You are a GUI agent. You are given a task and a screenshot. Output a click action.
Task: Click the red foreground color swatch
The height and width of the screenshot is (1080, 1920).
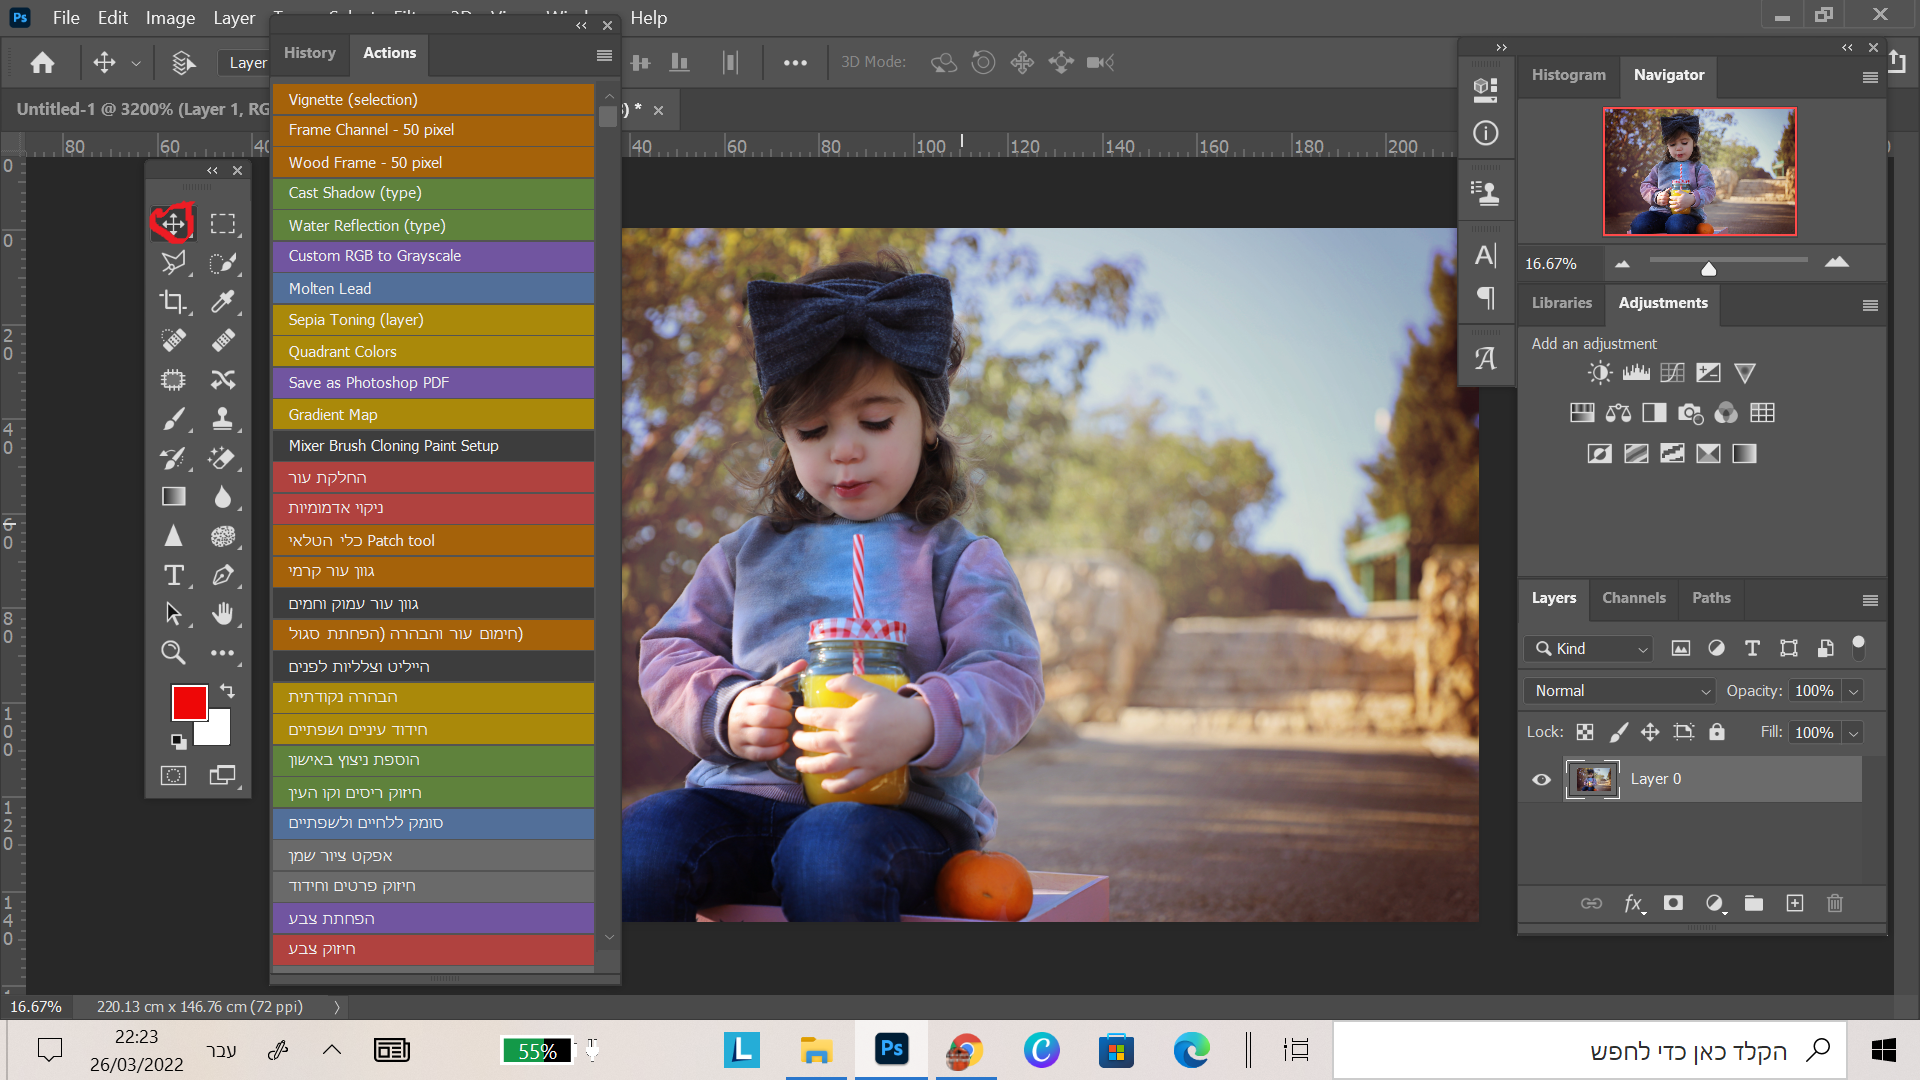point(189,702)
